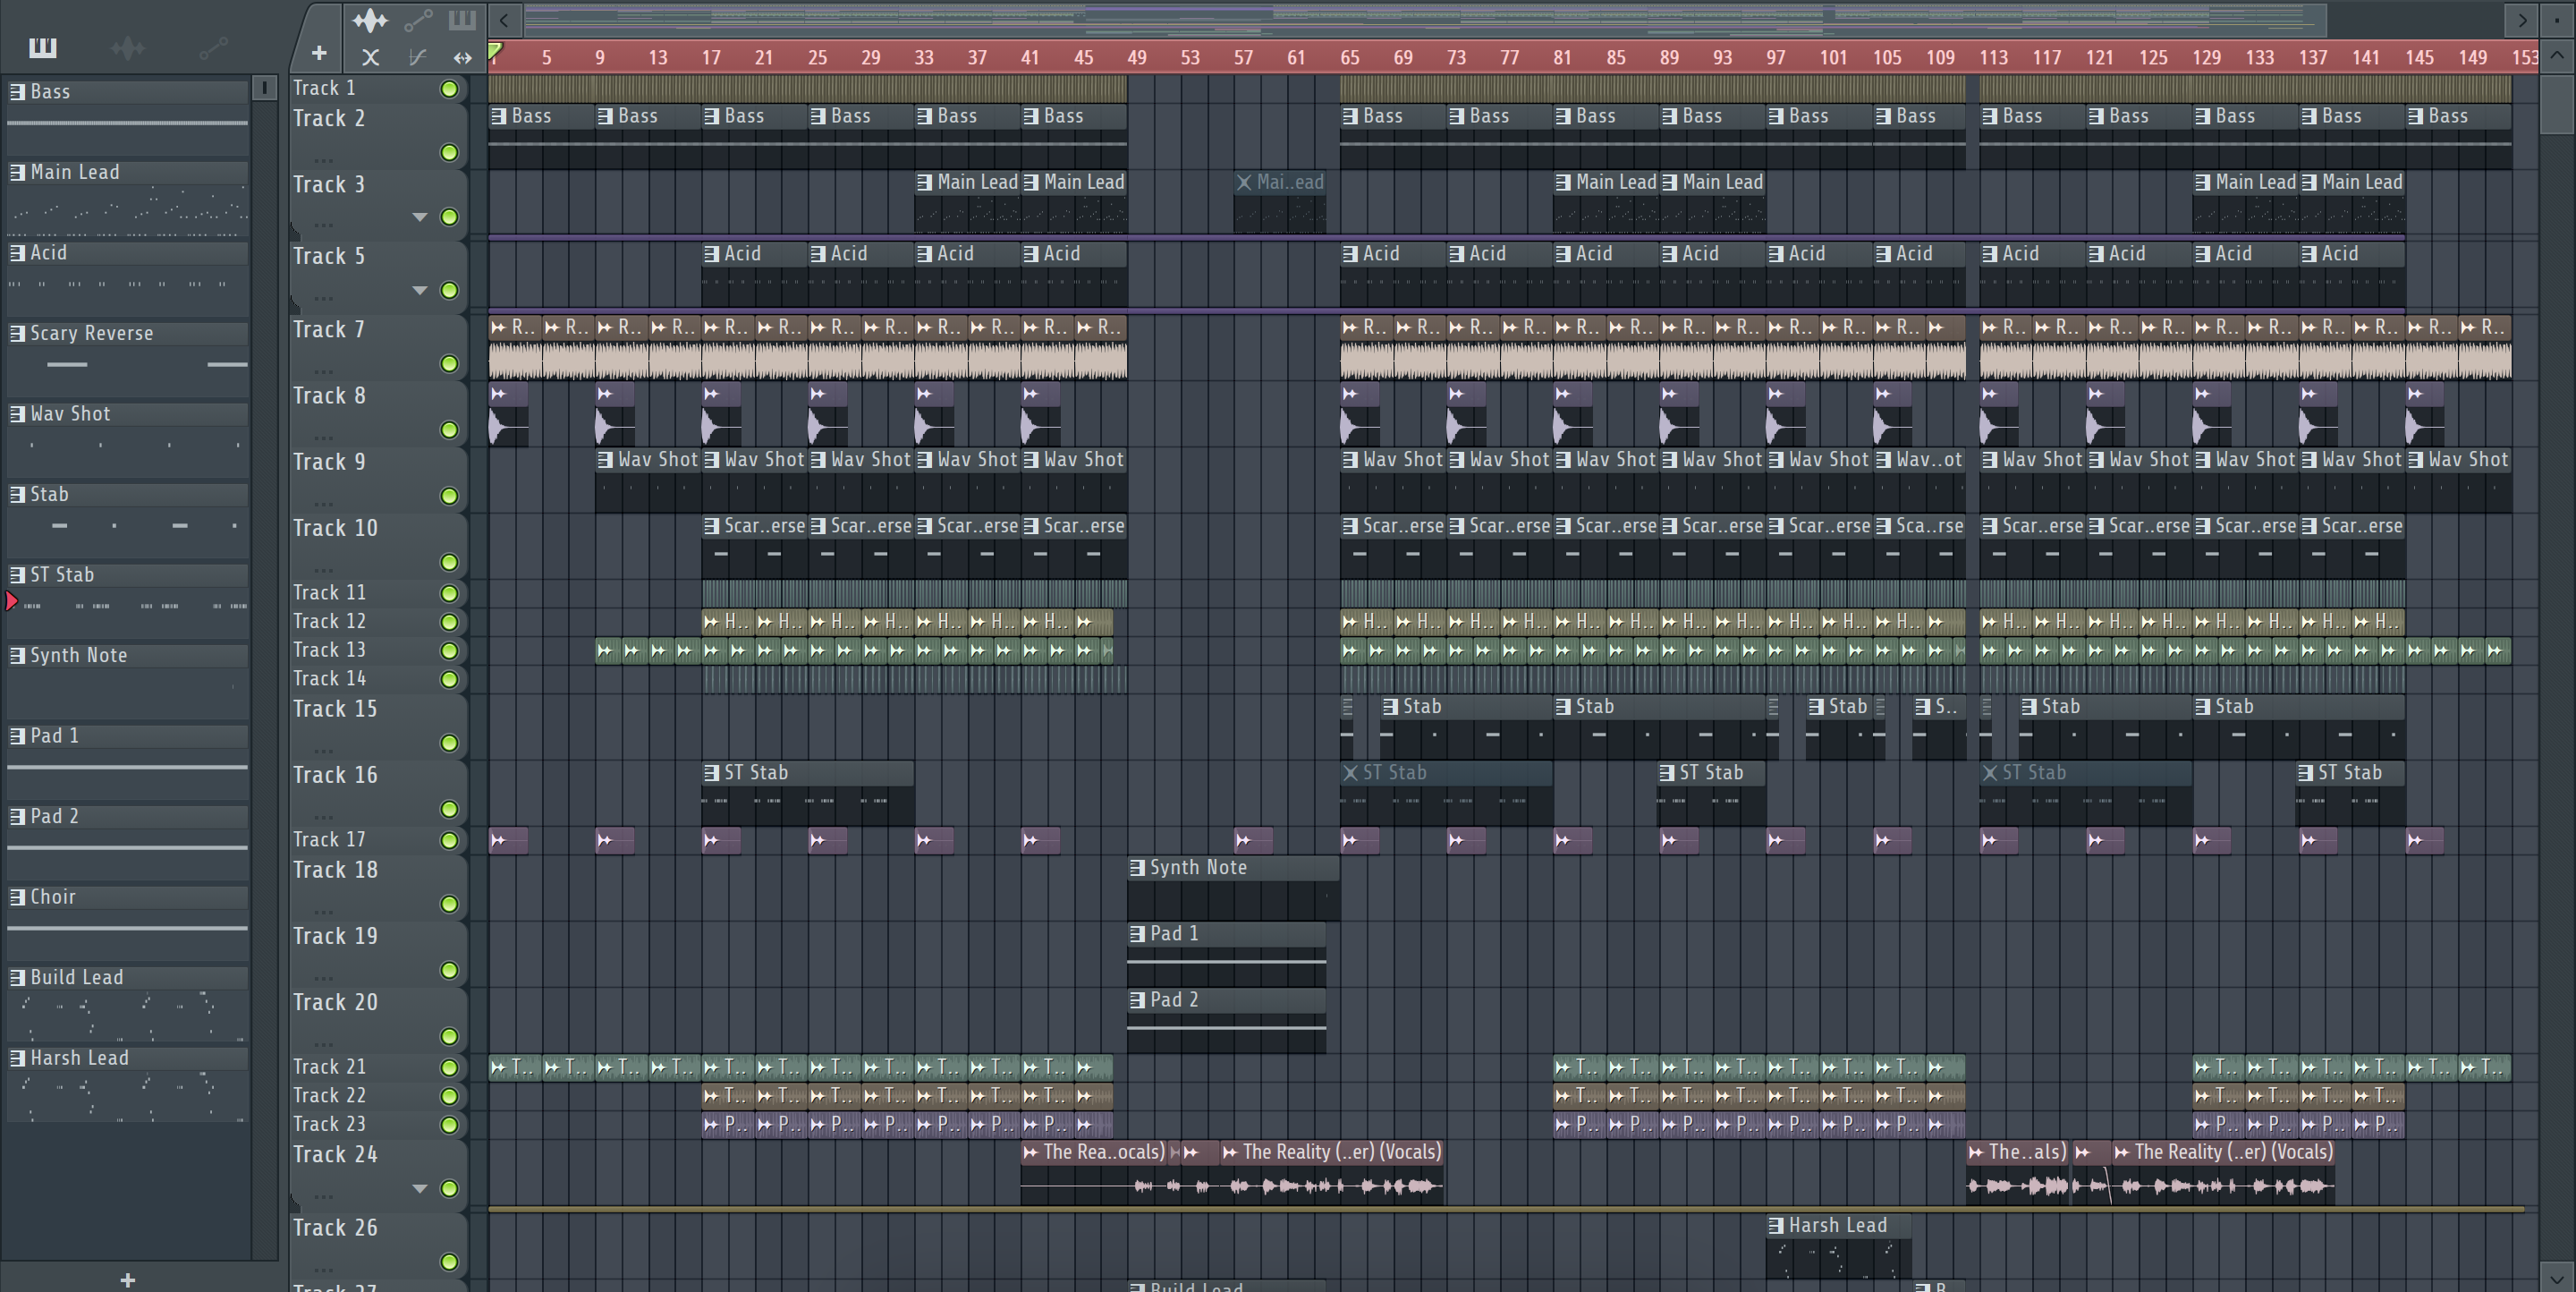Viewport: 2576px width, 1292px height.
Task: Show patterns in the picker panel
Action: pyautogui.click(x=43, y=47)
